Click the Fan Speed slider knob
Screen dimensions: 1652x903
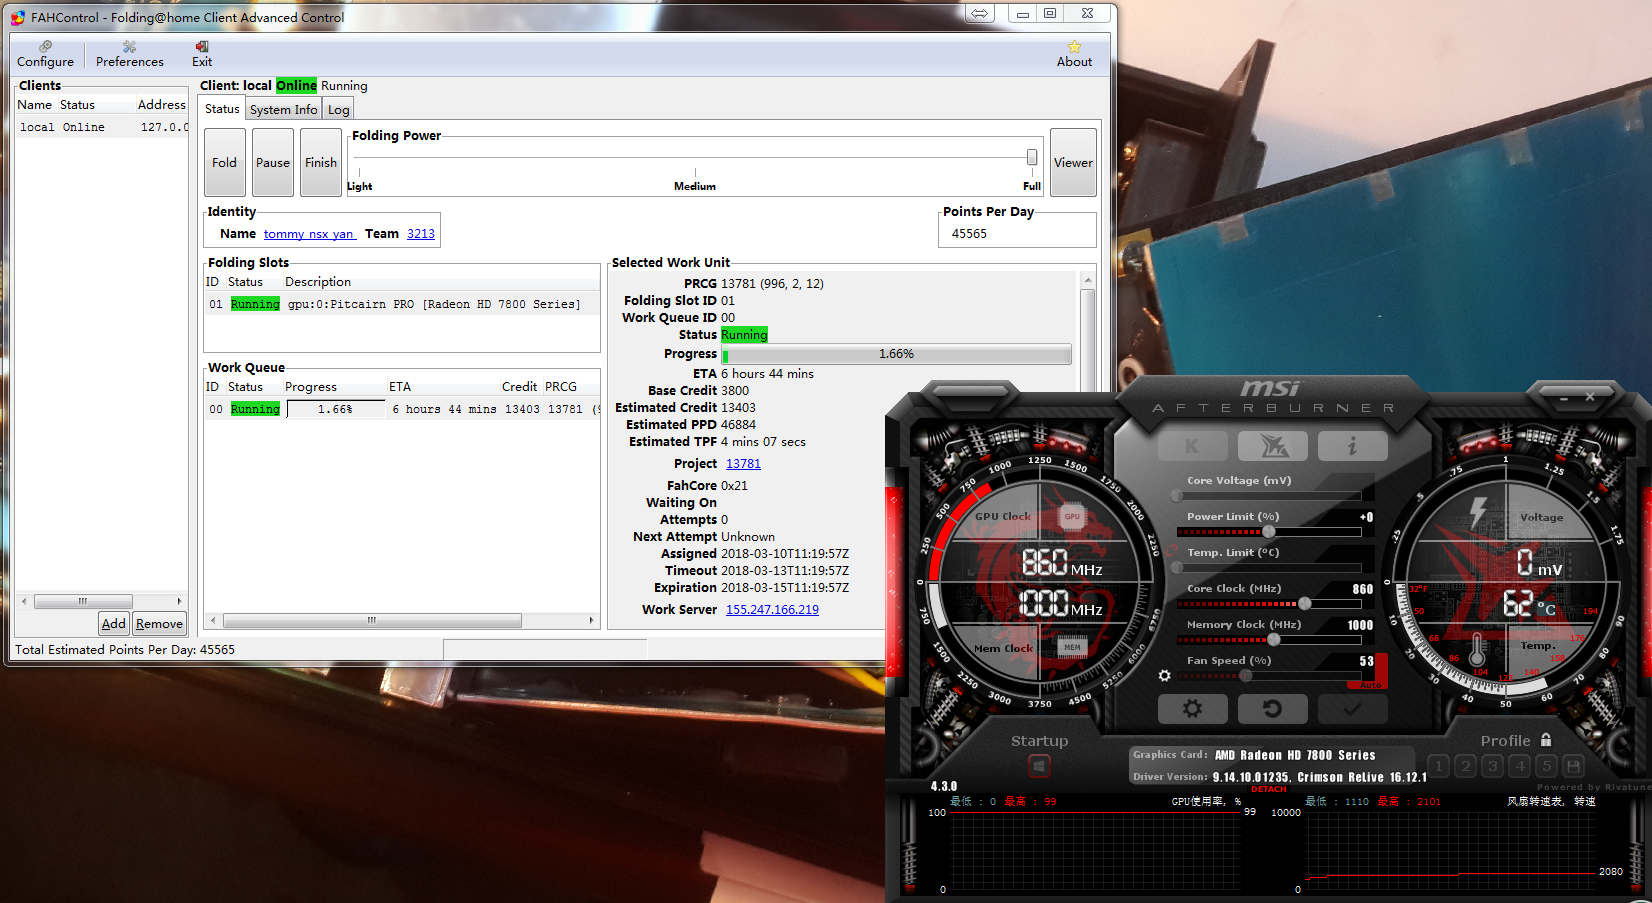pyautogui.click(x=1245, y=676)
